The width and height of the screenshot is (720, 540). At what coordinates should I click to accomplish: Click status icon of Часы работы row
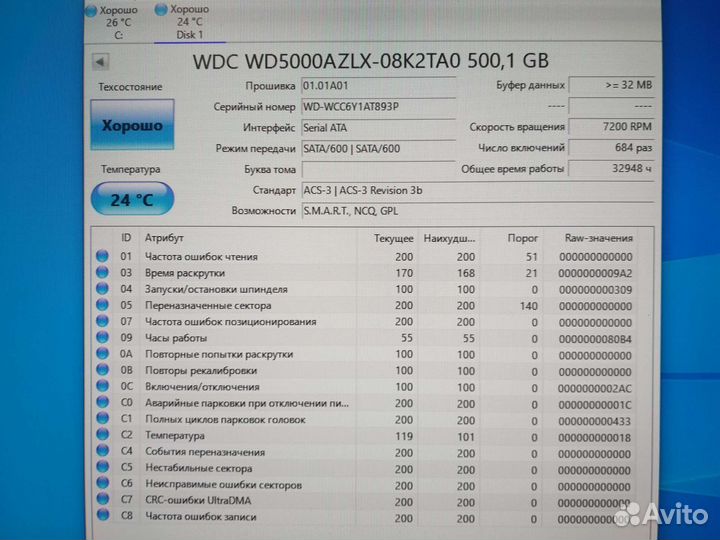pos(102,338)
